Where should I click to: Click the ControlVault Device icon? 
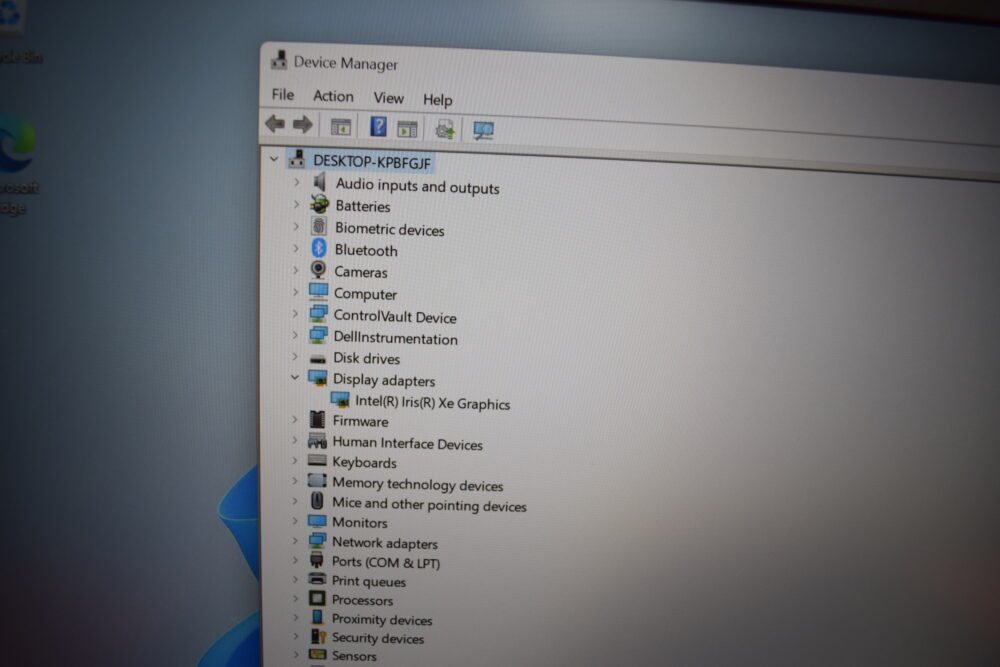click(x=318, y=313)
